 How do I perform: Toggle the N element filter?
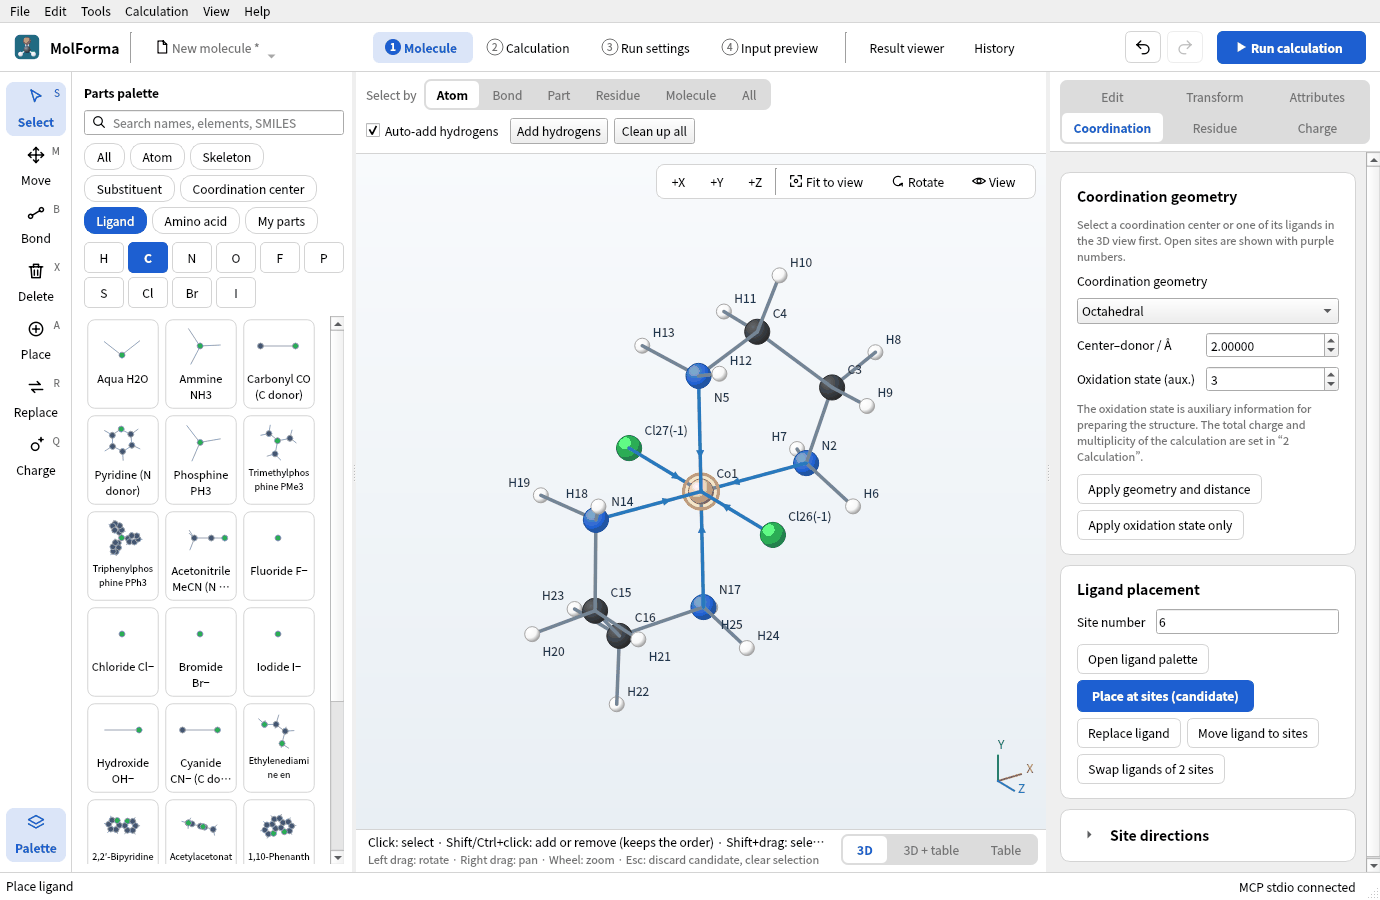point(192,258)
